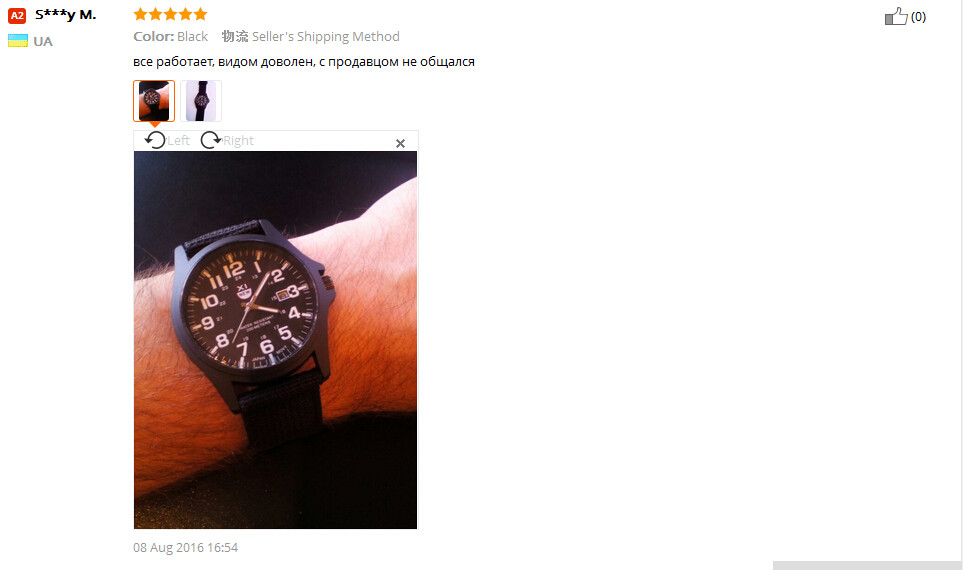The width and height of the screenshot is (963, 570).
Task: Click the third orange rating star
Action: [170, 14]
